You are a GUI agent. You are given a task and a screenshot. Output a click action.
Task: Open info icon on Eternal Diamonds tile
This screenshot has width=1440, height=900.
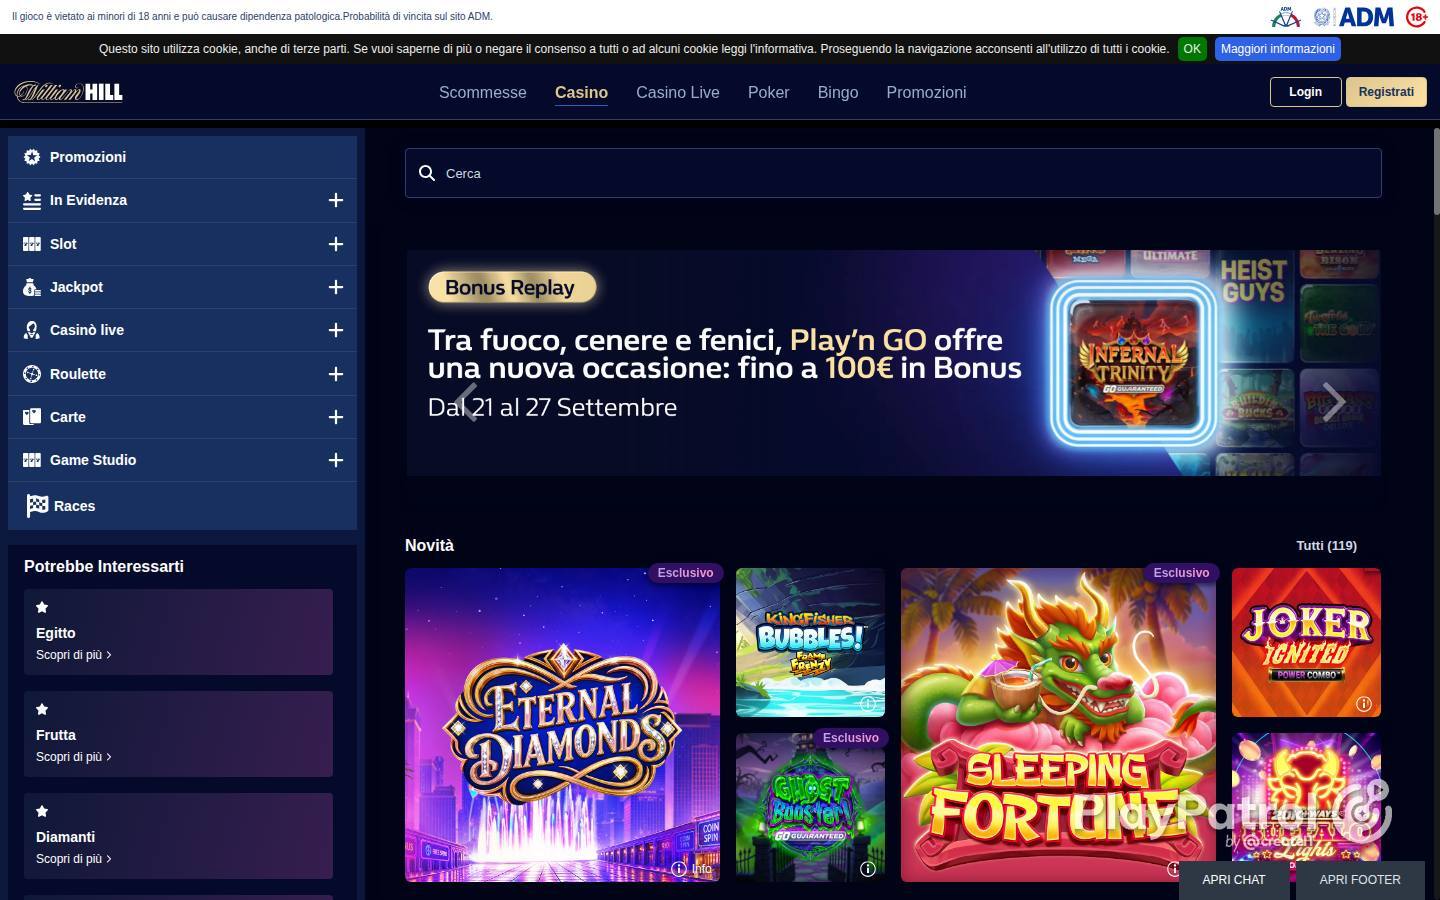680,869
